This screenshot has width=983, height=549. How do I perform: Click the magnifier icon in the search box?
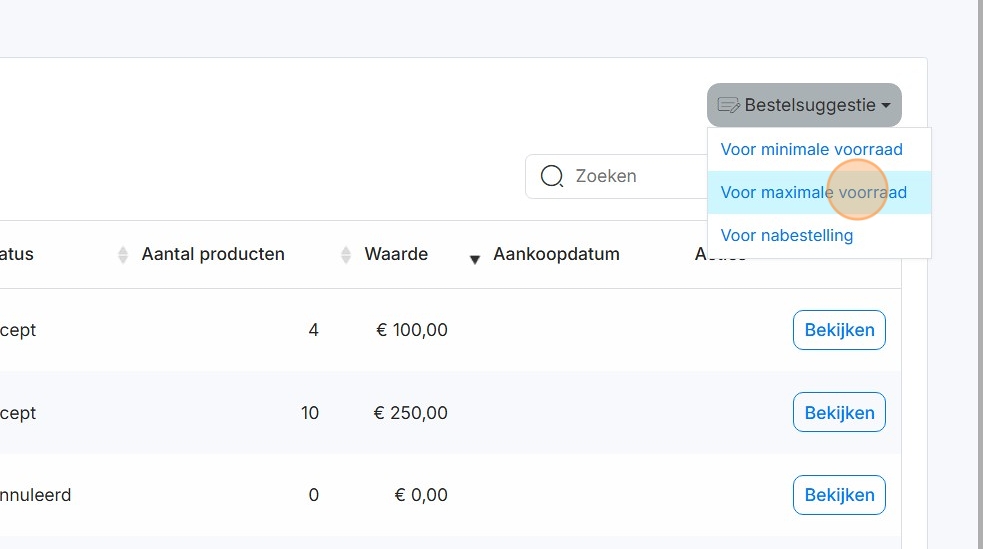point(551,176)
